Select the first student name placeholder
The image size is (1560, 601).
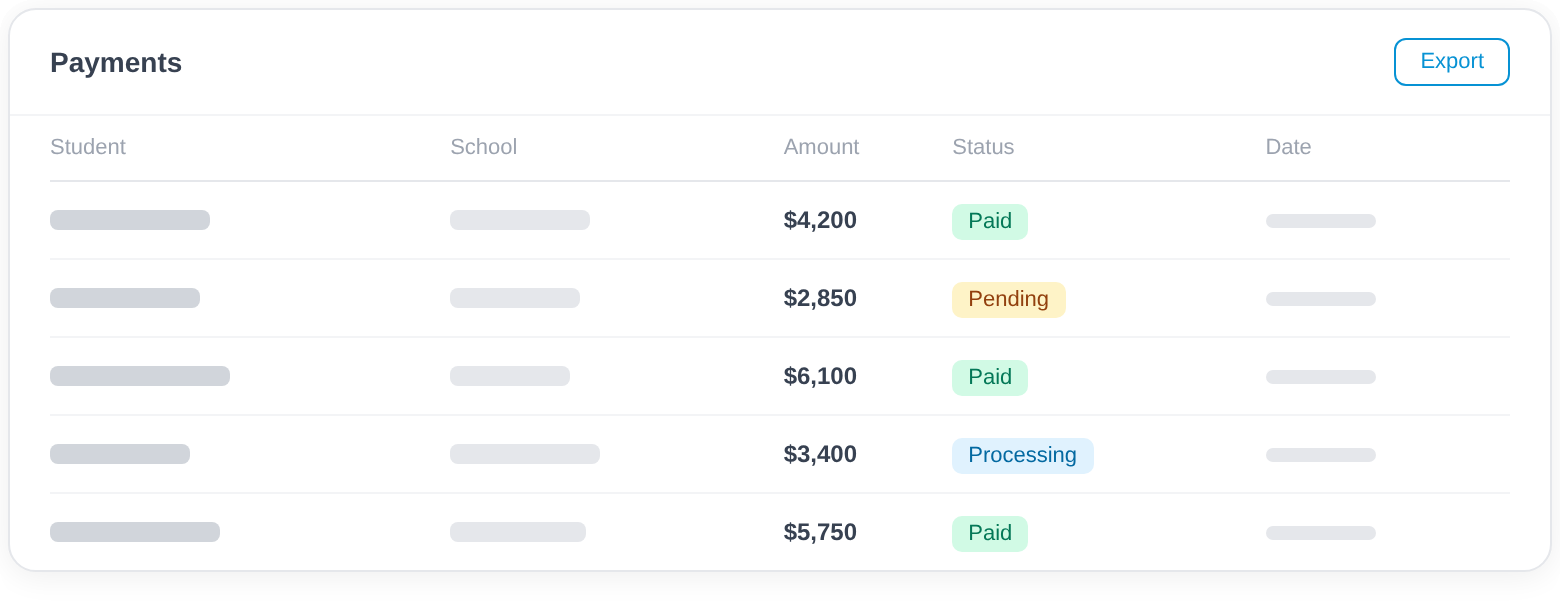click(130, 220)
